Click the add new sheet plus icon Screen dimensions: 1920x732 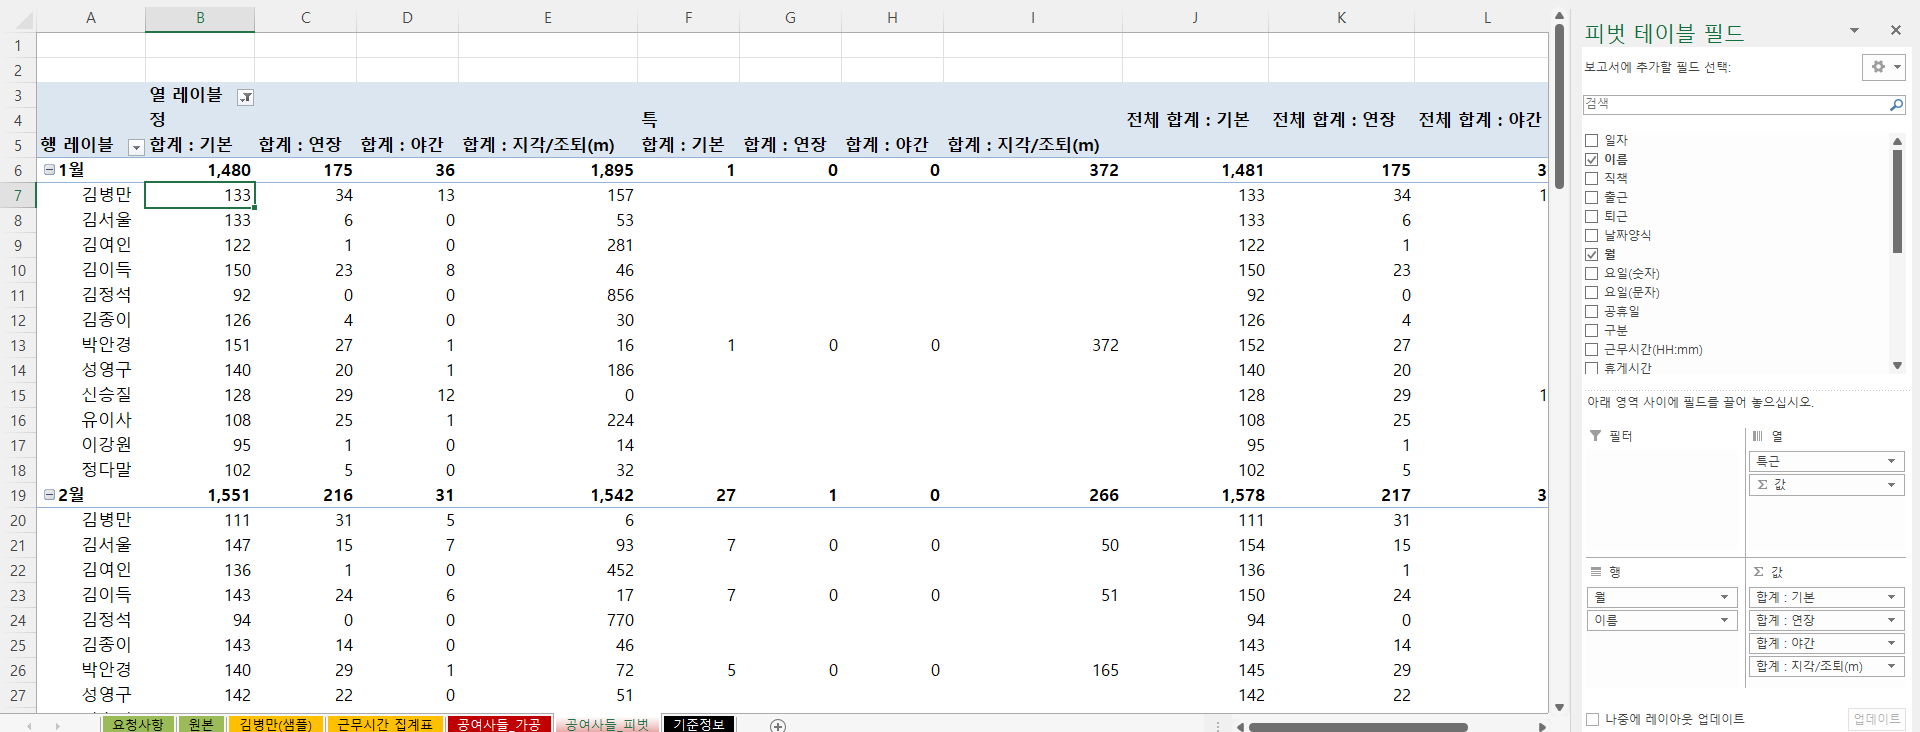(x=778, y=725)
